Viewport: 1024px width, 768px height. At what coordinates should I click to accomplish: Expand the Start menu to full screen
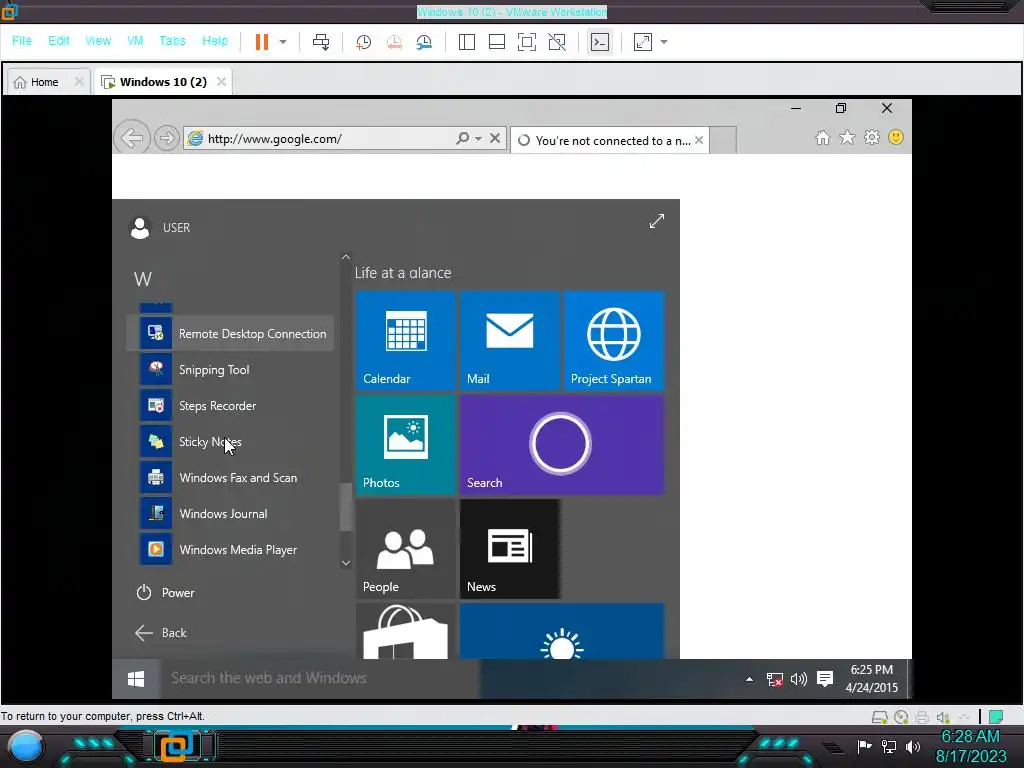click(x=656, y=221)
